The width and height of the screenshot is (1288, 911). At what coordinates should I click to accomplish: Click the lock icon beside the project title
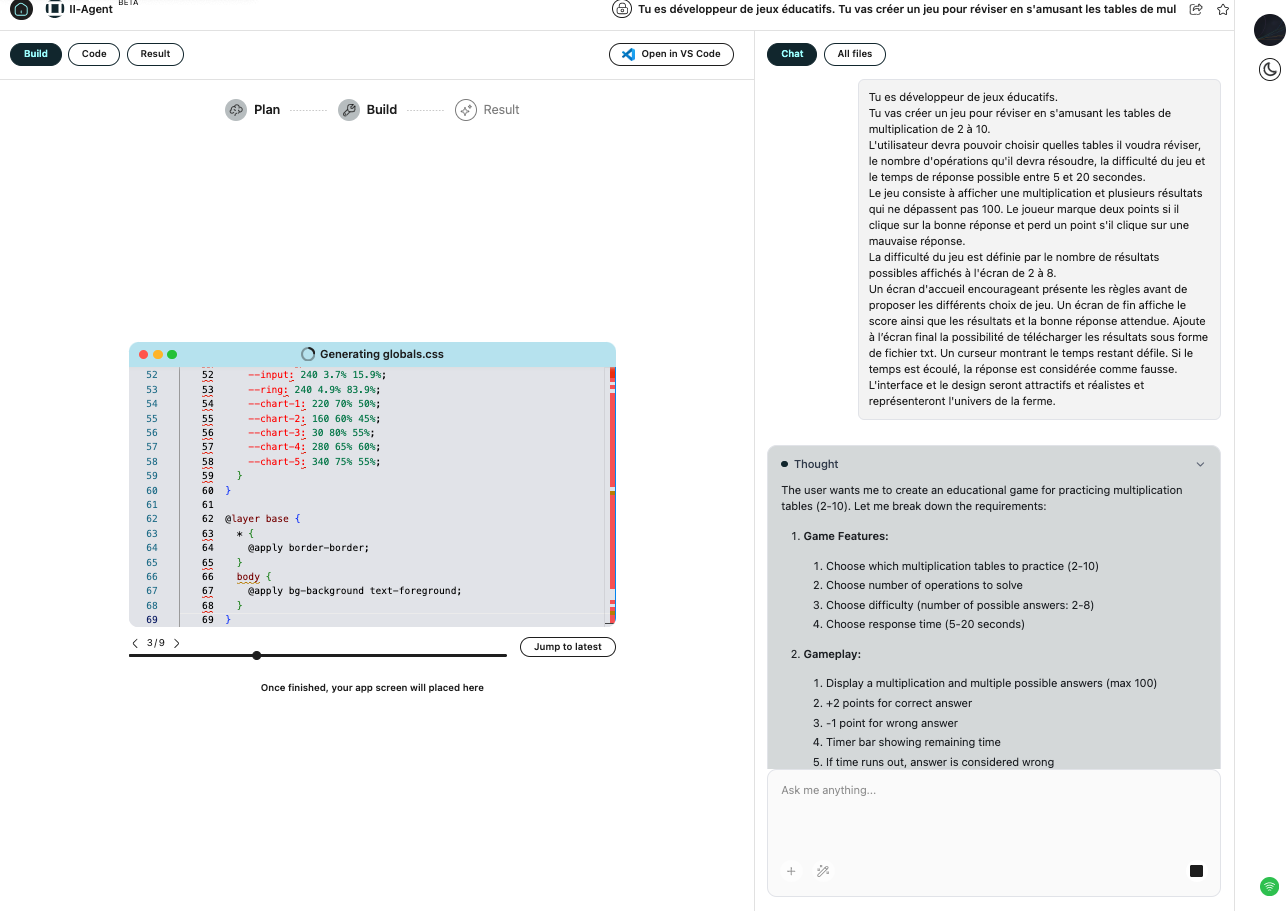(622, 10)
